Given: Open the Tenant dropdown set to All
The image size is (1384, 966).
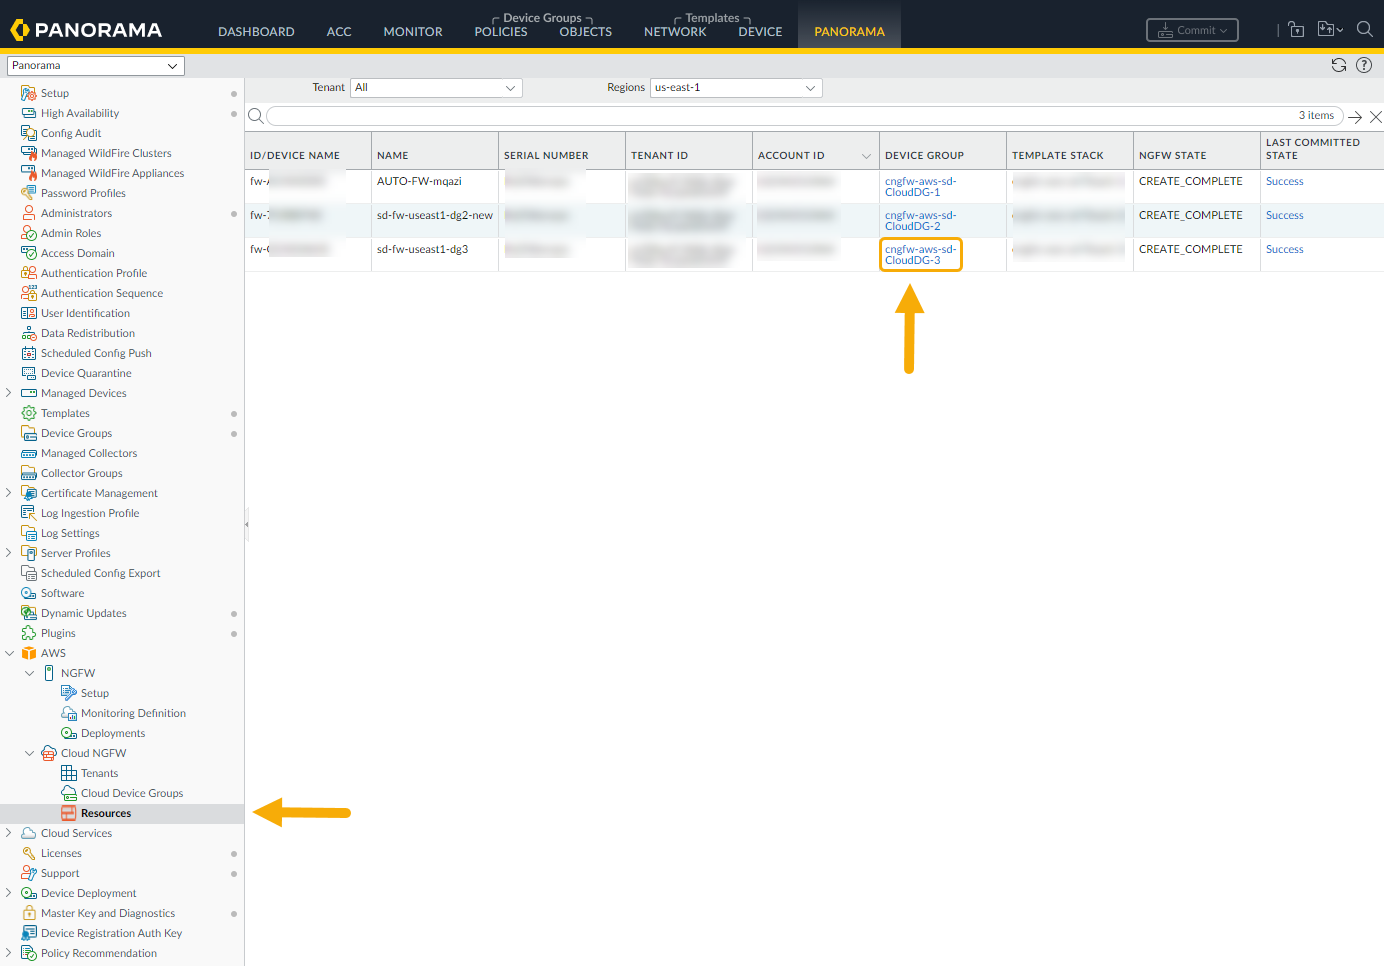Looking at the screenshot, I should [x=436, y=88].
